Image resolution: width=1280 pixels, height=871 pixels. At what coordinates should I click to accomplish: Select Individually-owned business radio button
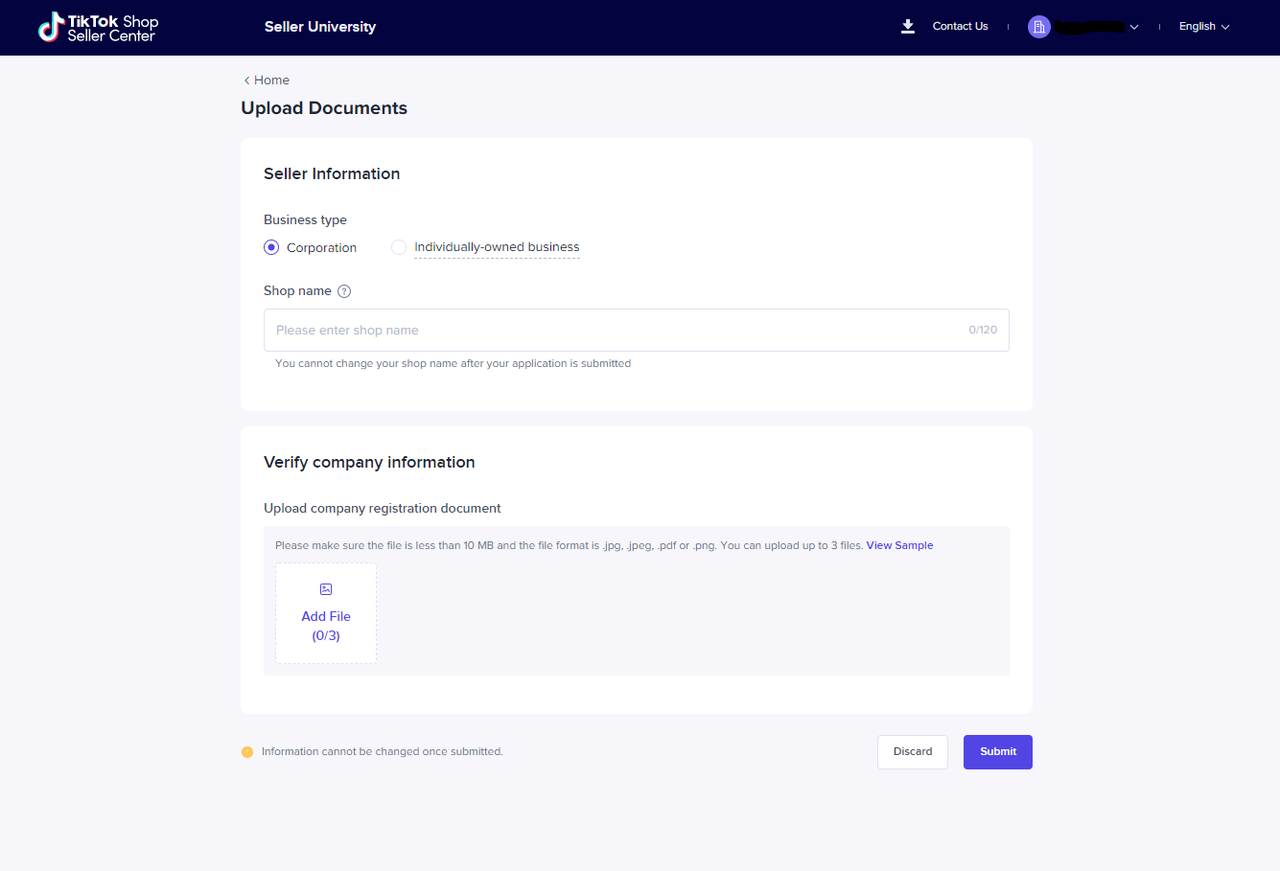399,247
